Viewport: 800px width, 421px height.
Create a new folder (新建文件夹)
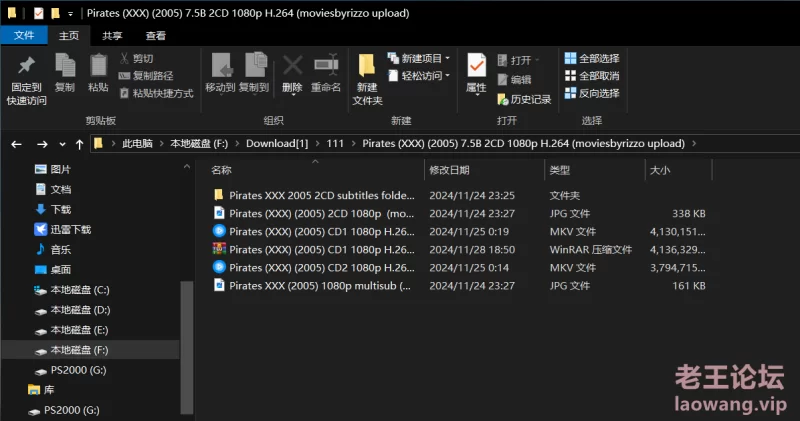coord(367,79)
